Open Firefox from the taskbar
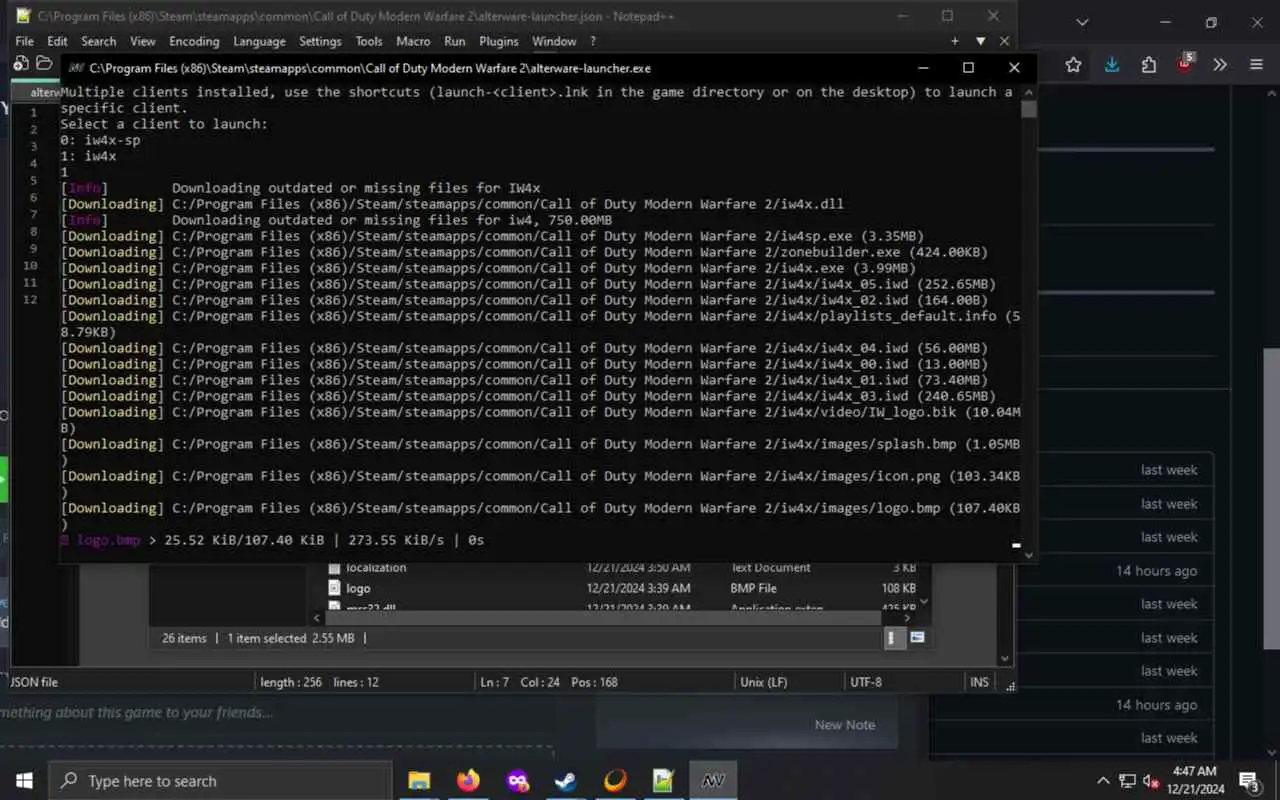Image resolution: width=1280 pixels, height=800 pixels. click(468, 781)
